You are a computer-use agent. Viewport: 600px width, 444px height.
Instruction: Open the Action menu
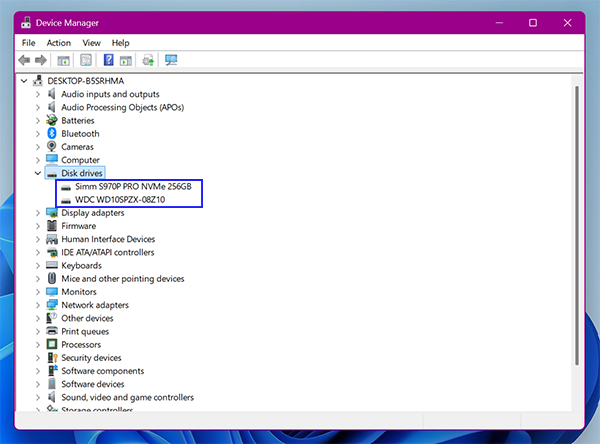pos(59,43)
